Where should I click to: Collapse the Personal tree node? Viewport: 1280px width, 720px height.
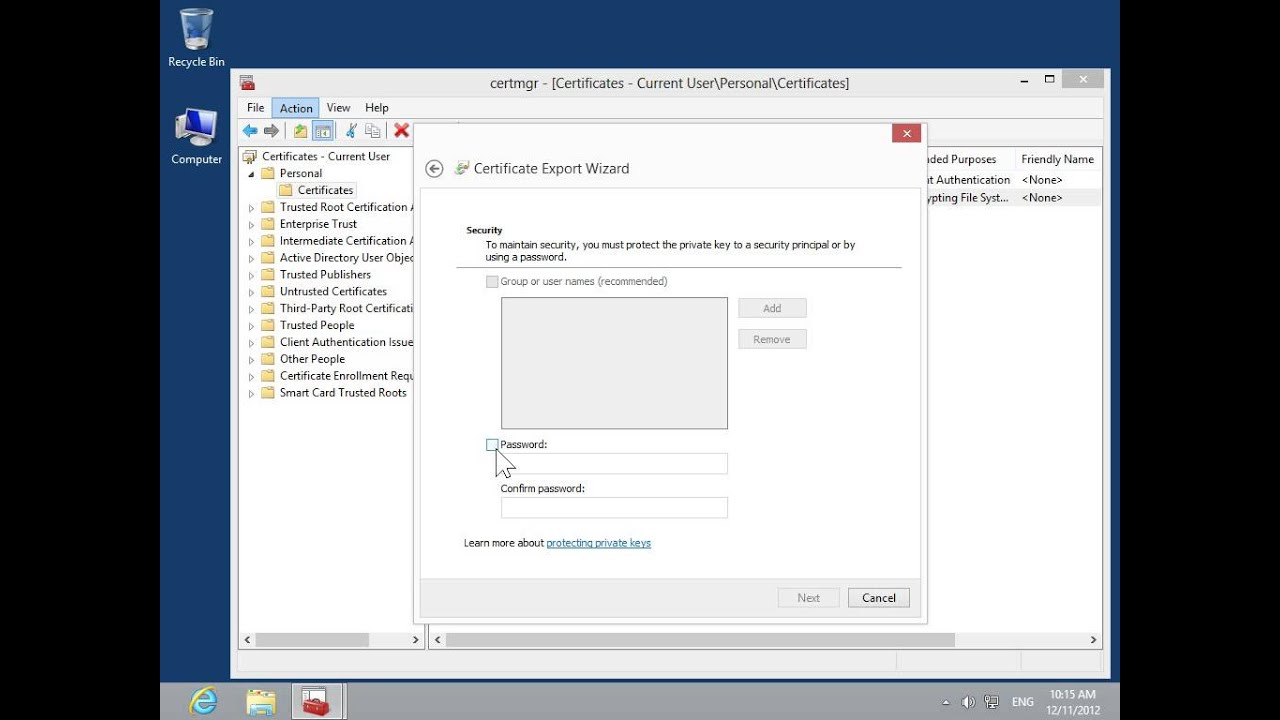252,174
